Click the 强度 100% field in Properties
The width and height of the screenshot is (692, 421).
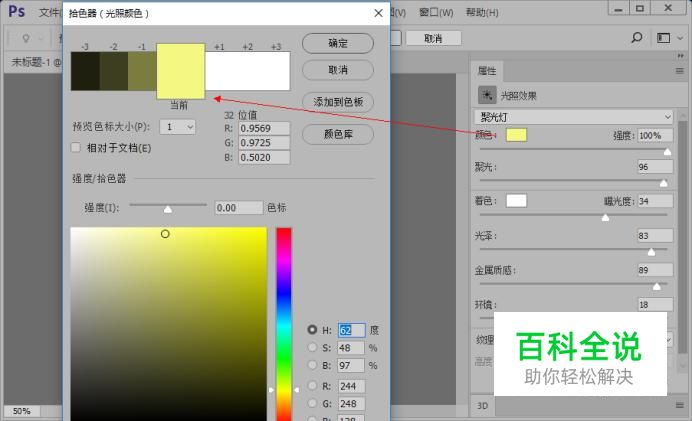(x=655, y=135)
